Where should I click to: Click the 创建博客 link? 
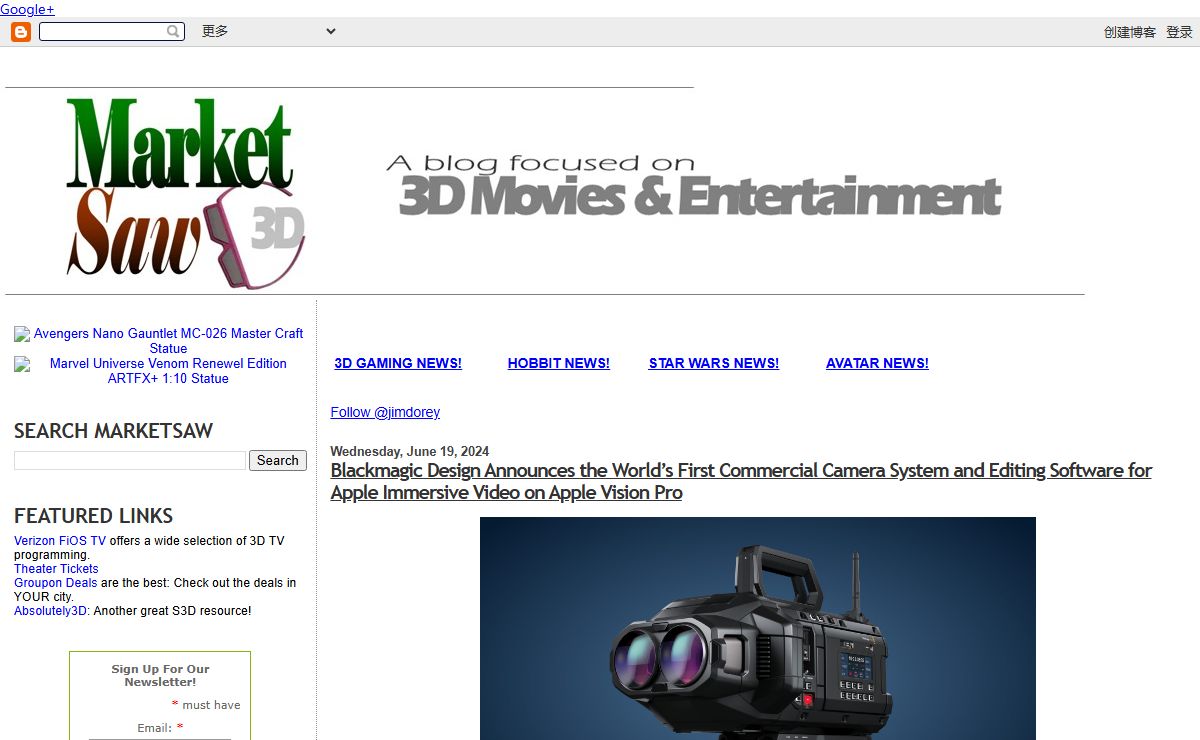(x=1130, y=32)
